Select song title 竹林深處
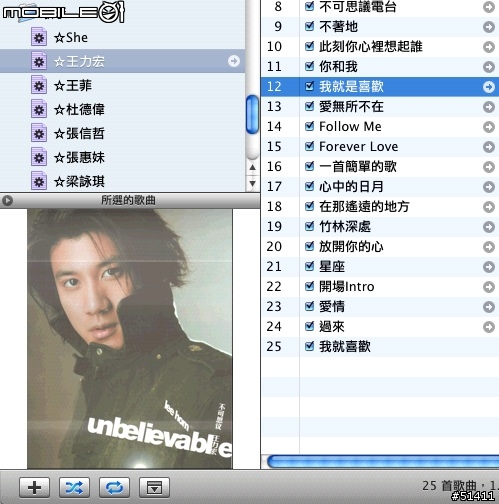This screenshot has height=504, width=499. (345, 226)
